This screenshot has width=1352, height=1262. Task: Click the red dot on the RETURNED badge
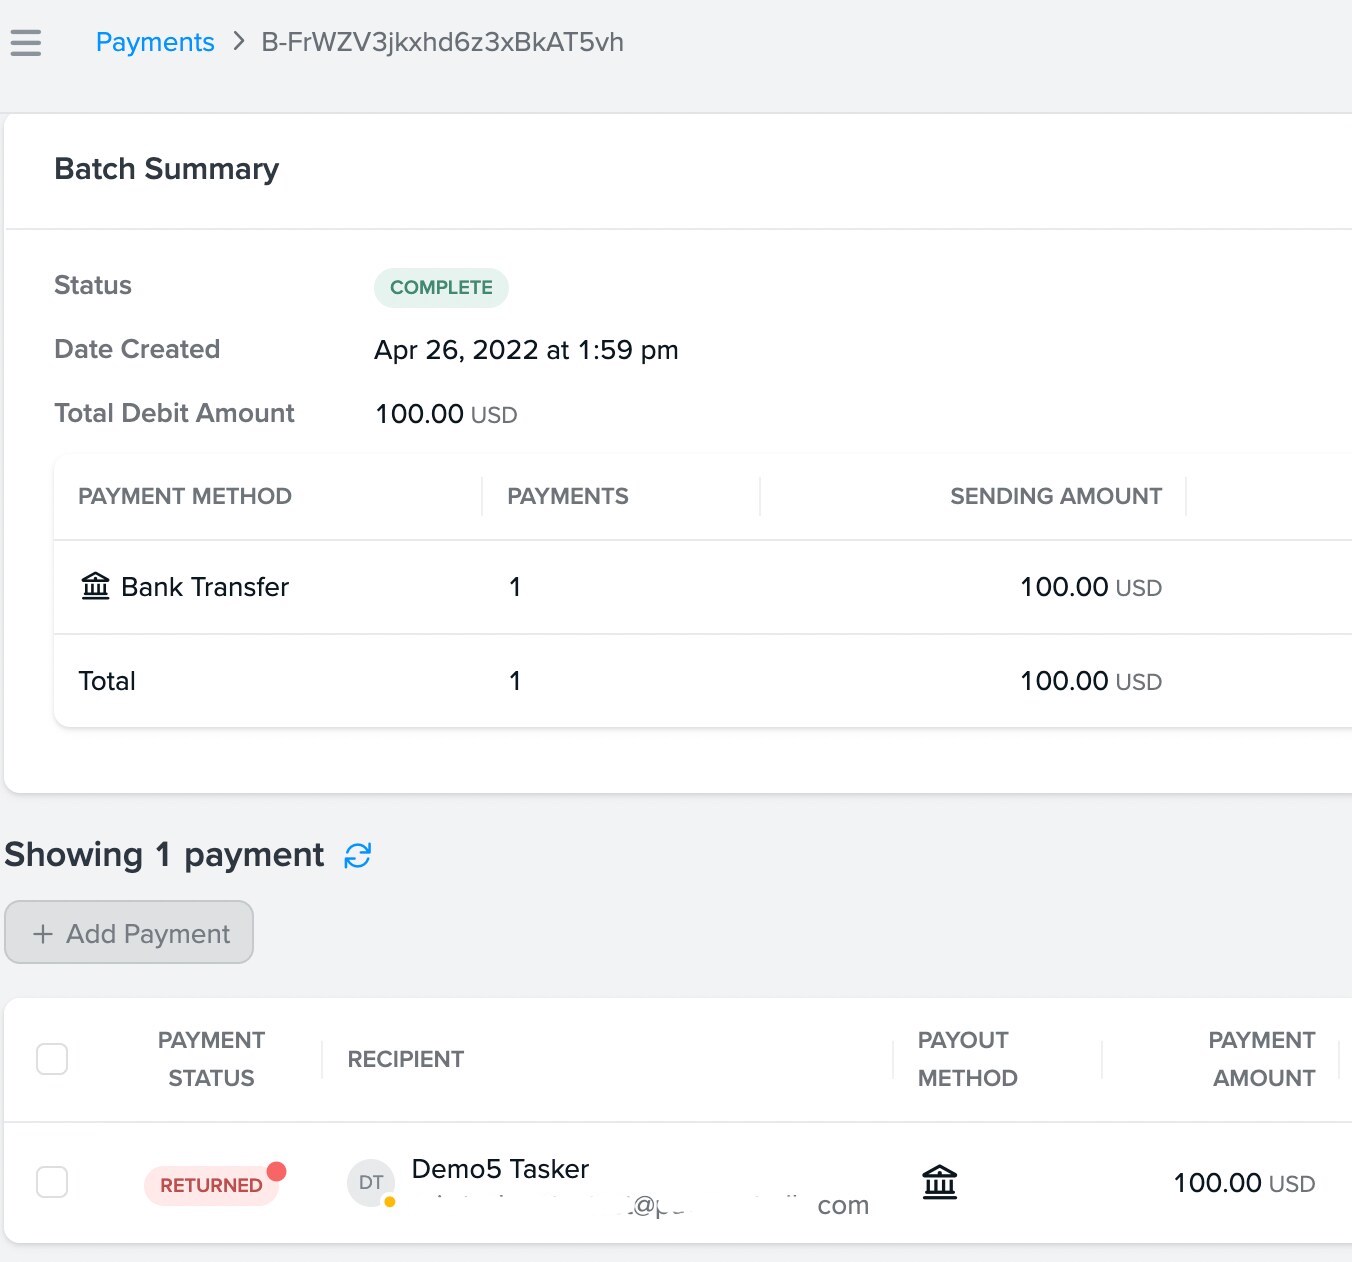[277, 1170]
